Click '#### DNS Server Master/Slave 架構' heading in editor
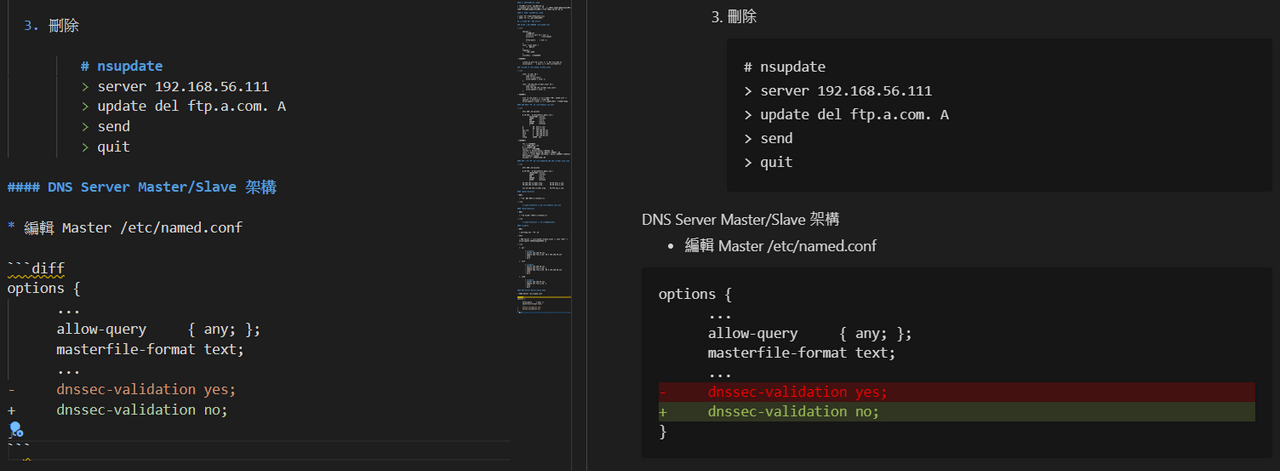The height and width of the screenshot is (471, 1280). [142, 187]
